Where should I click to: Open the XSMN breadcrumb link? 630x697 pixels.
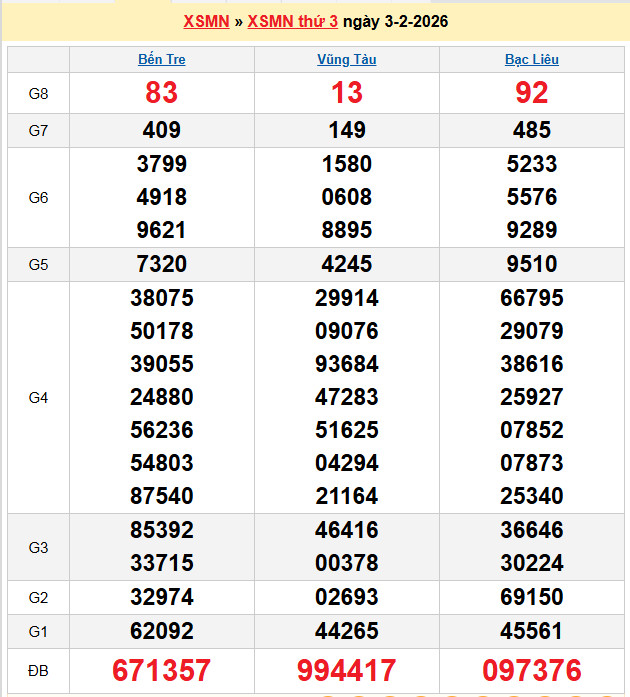pyautogui.click(x=206, y=21)
